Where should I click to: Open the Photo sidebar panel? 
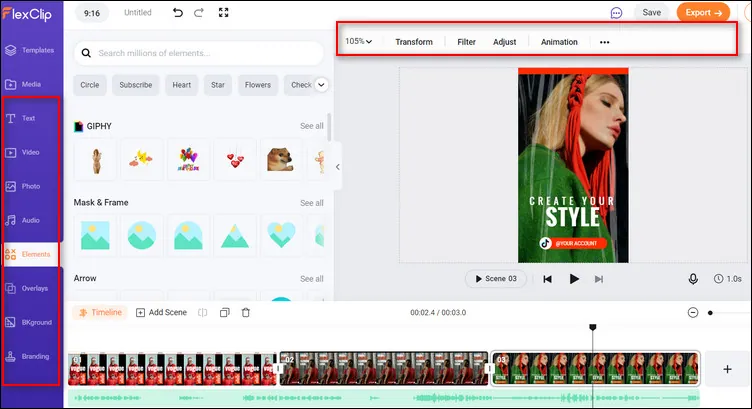pyautogui.click(x=24, y=186)
